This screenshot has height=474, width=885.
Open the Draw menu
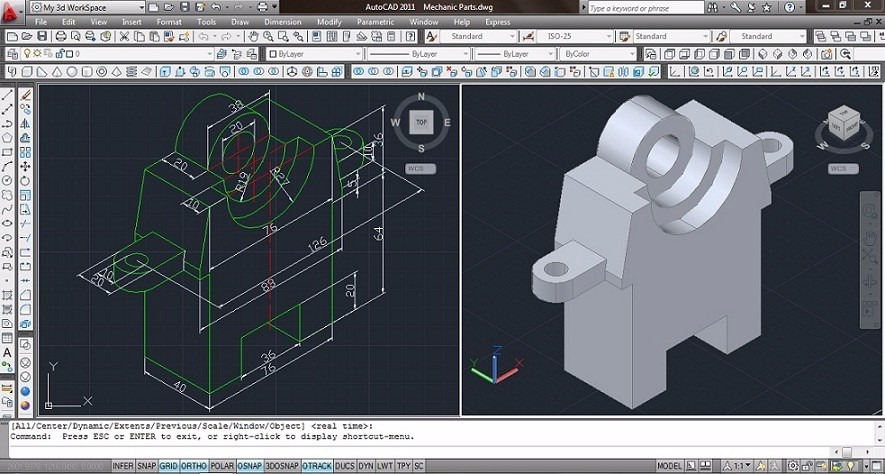pos(240,22)
